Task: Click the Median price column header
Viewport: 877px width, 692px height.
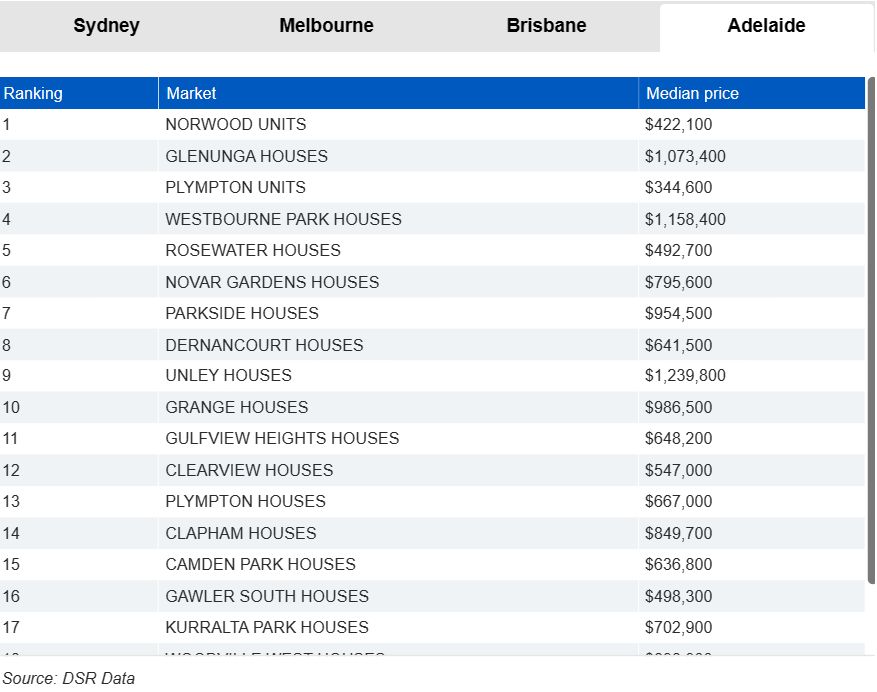Action: tap(692, 93)
